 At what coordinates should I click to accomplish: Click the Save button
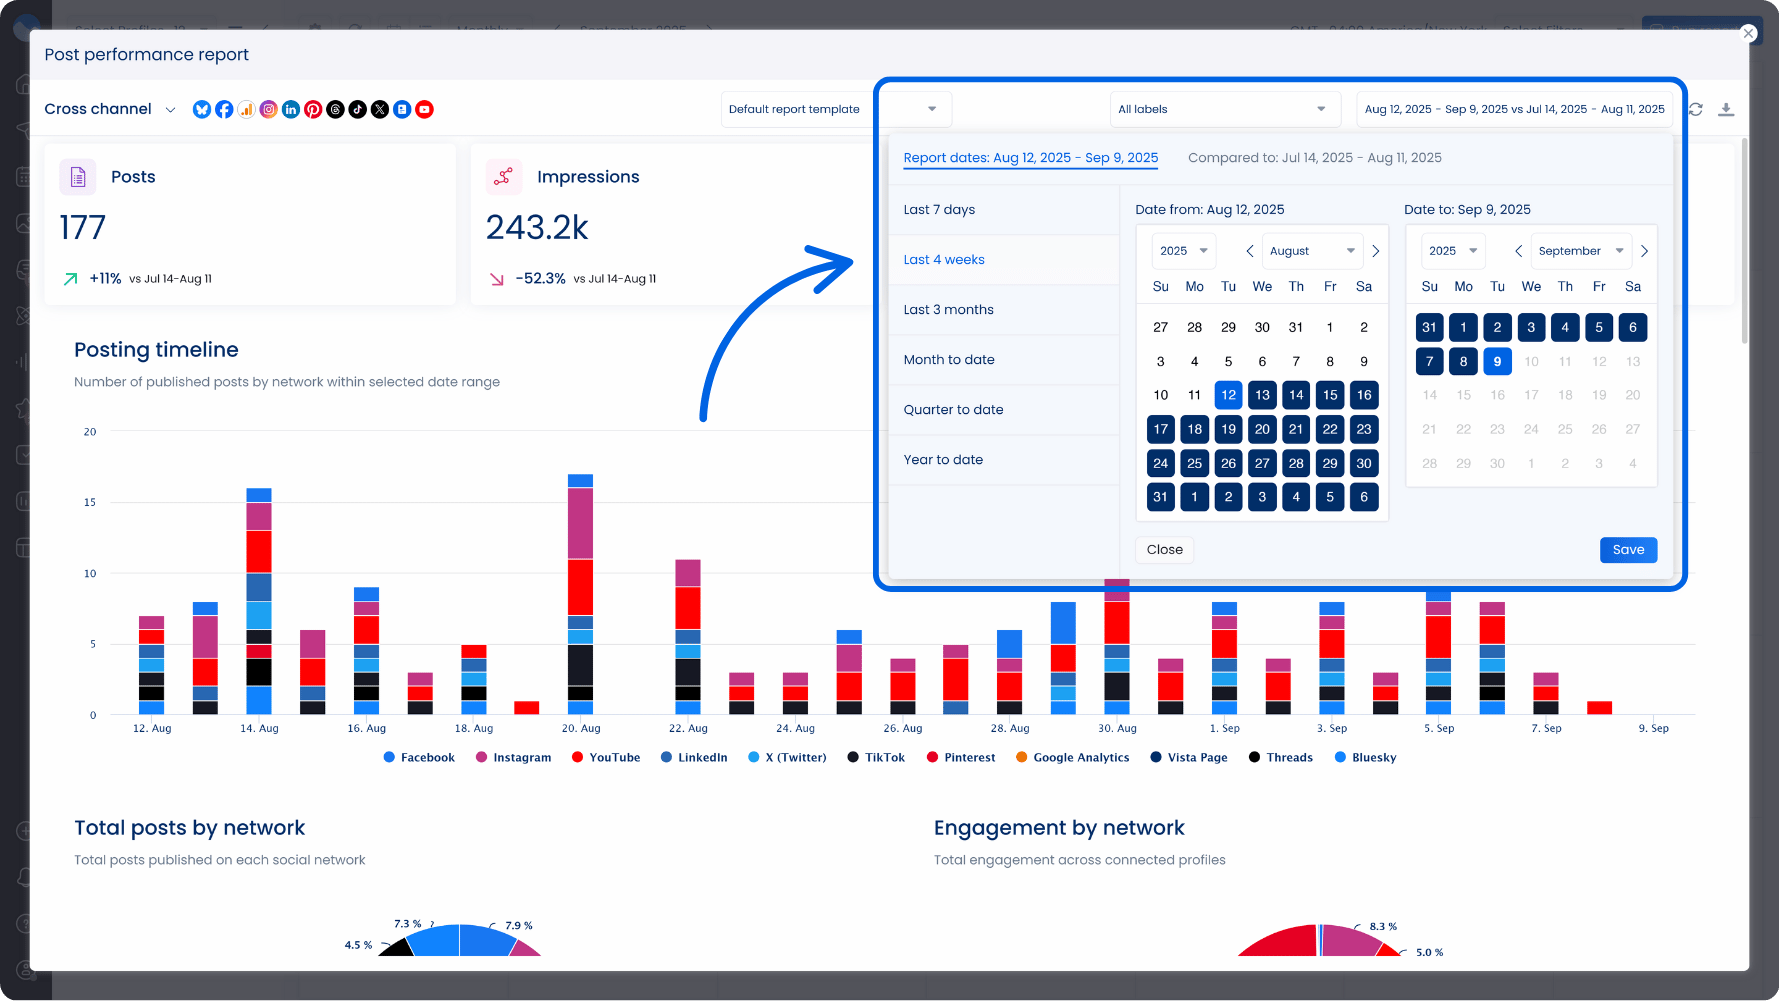1628,550
